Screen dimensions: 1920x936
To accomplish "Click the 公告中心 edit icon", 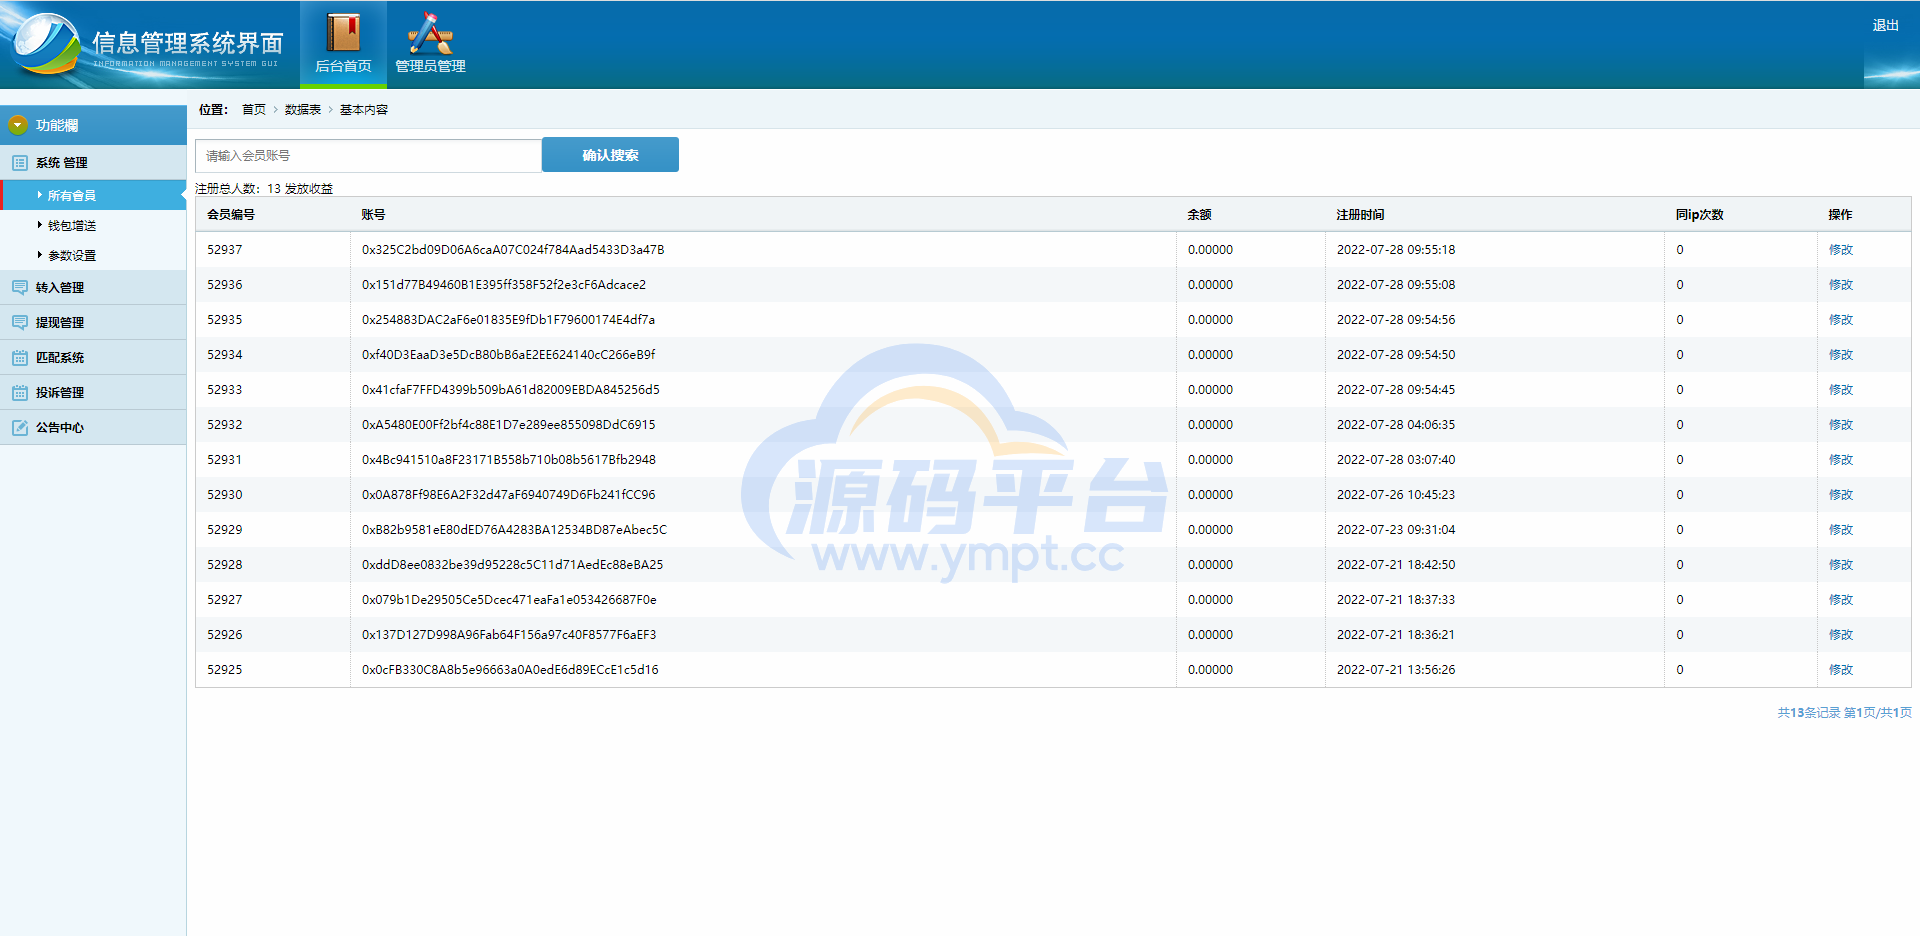I will click(19, 428).
